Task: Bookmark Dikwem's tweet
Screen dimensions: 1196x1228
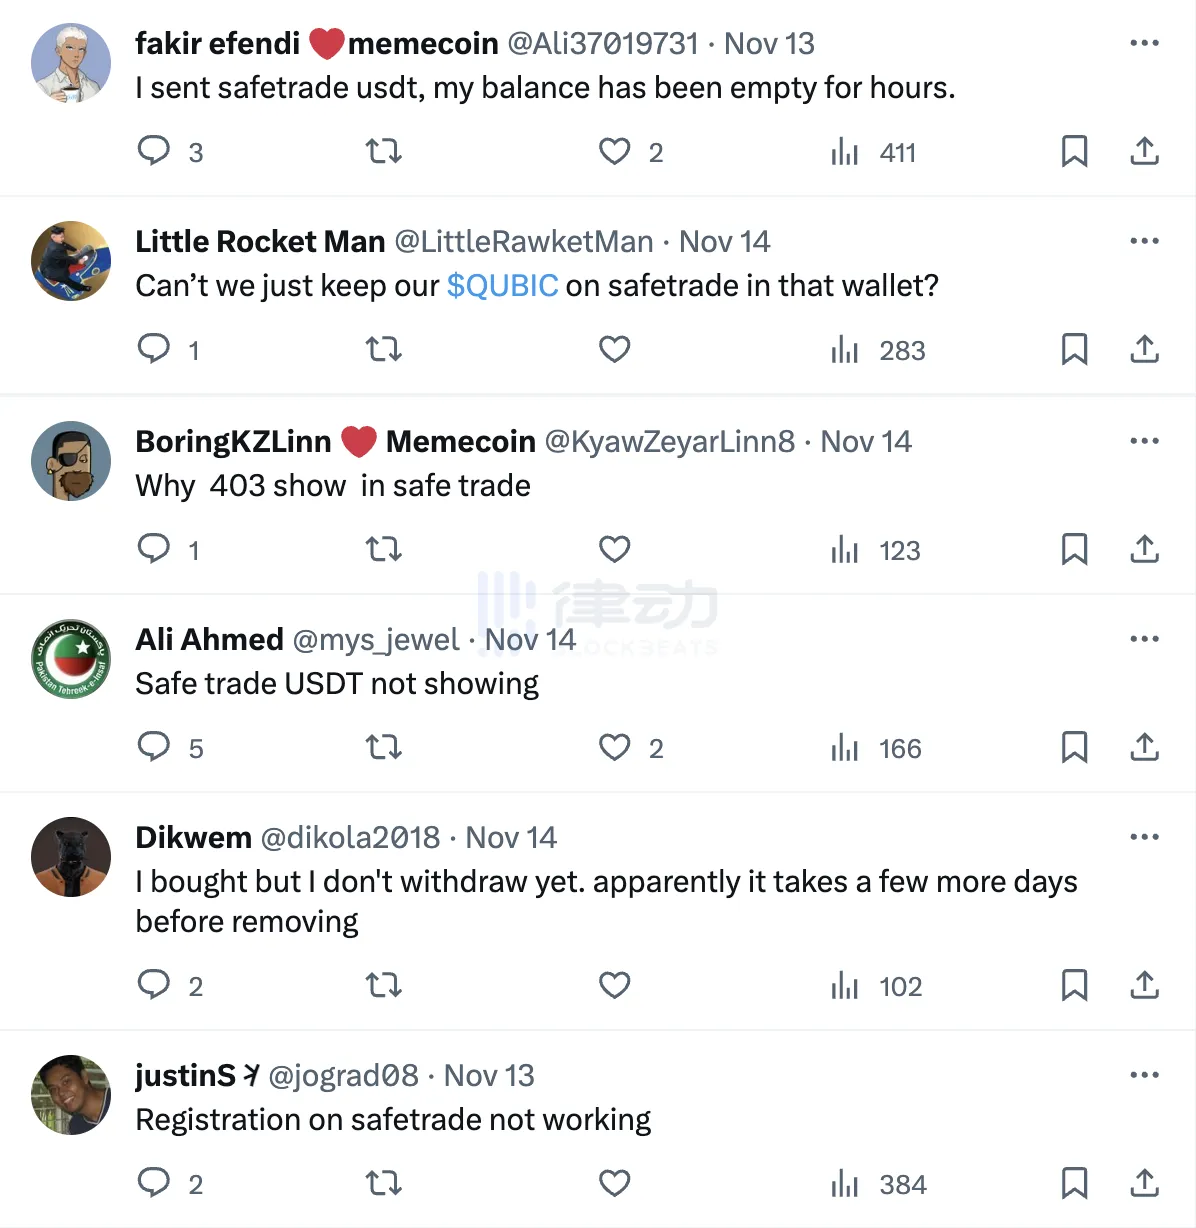Action: 1074,985
